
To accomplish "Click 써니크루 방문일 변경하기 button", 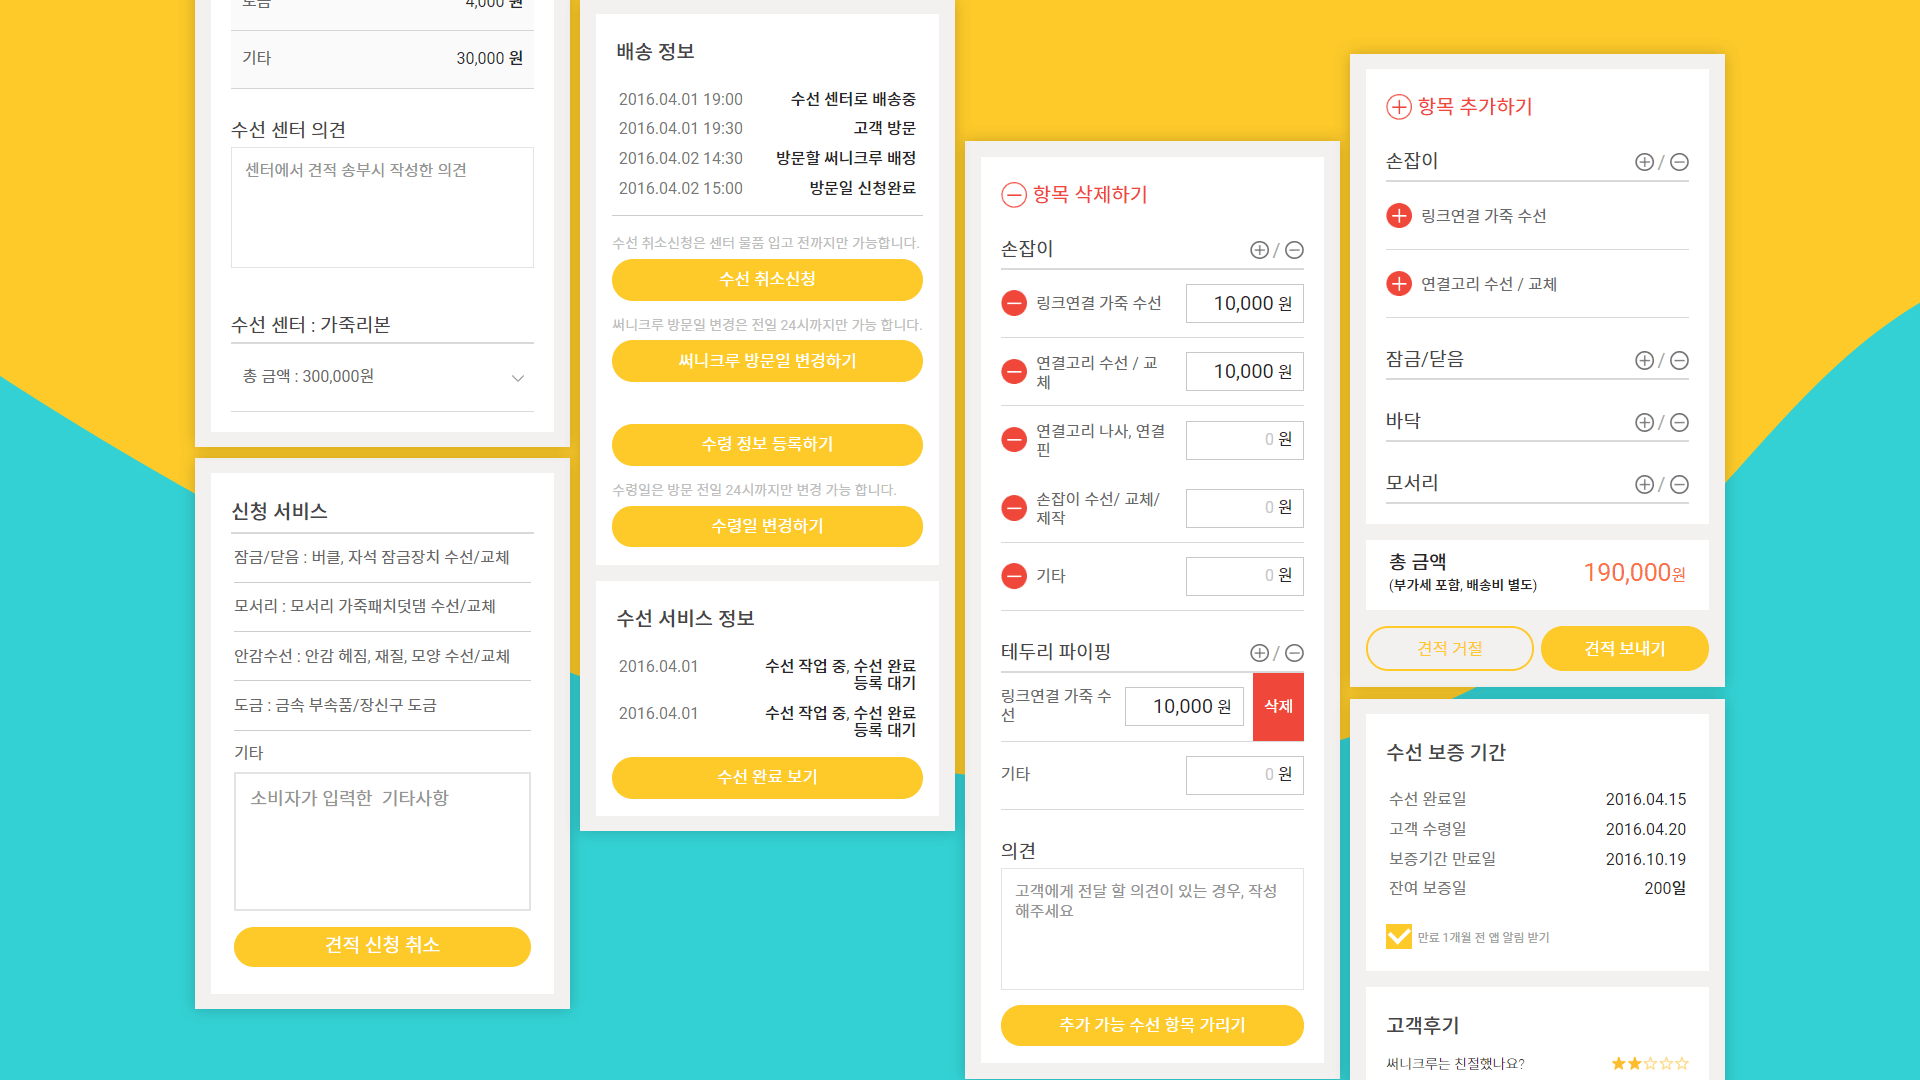I will (767, 361).
